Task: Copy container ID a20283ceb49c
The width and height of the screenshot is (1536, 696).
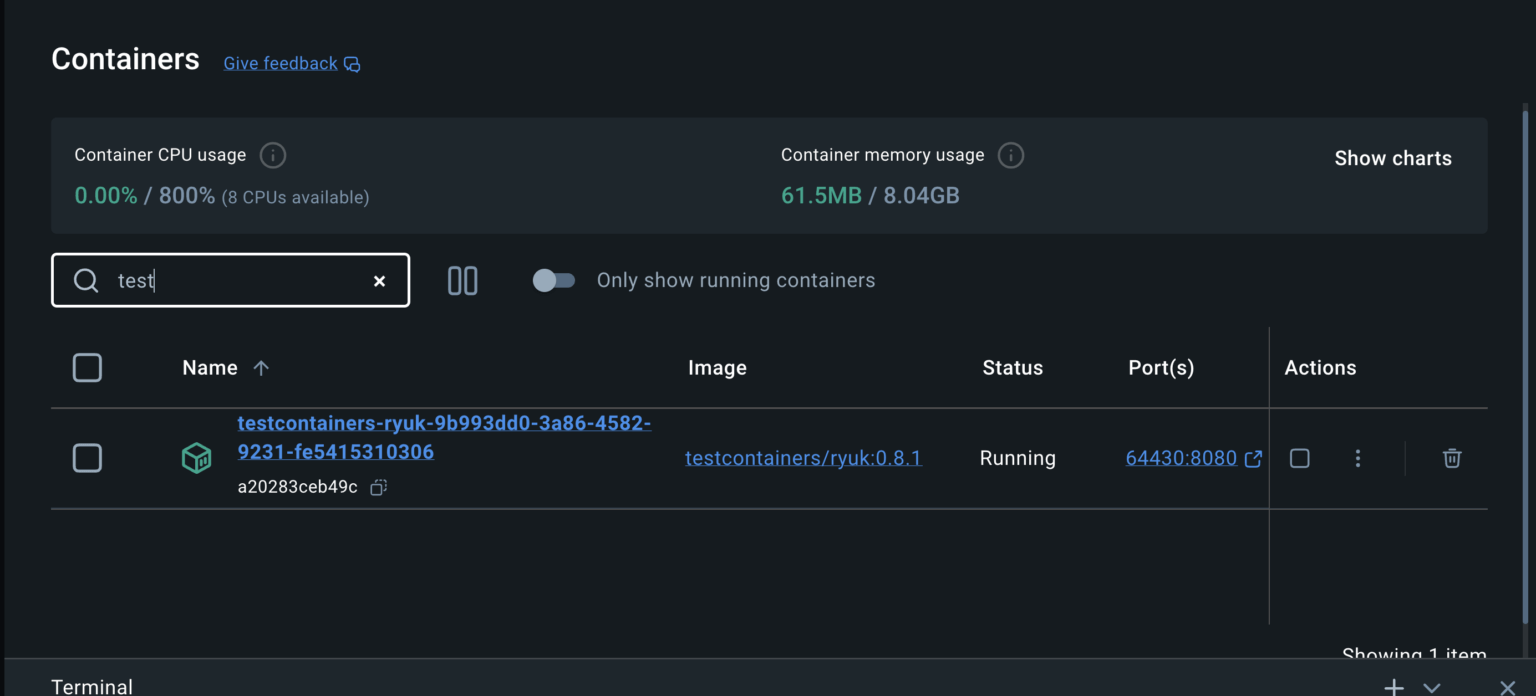Action: (x=379, y=488)
